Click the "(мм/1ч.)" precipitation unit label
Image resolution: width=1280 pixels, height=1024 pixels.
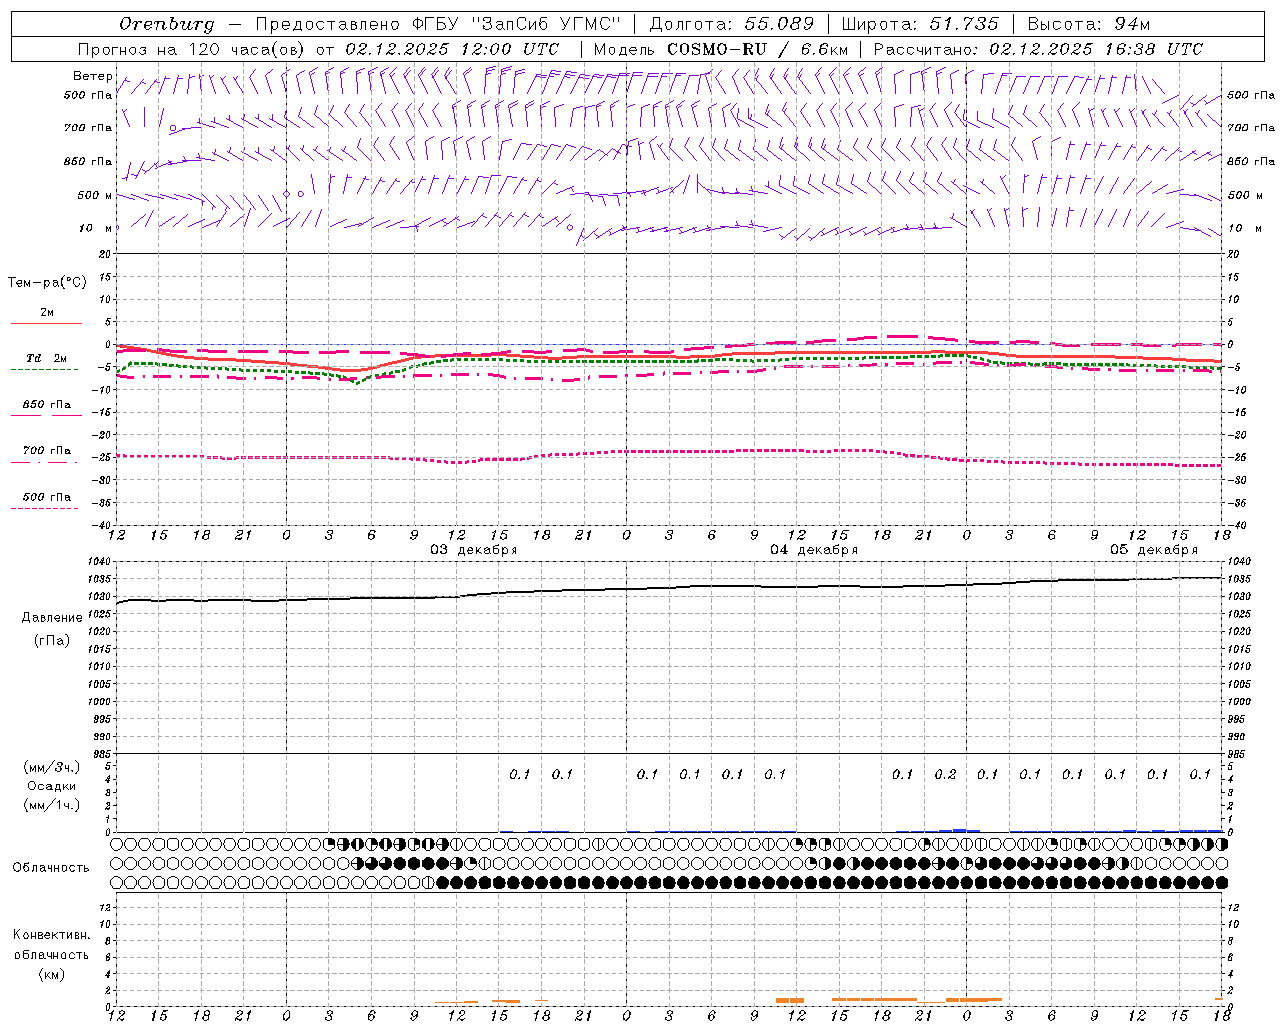coord(52,805)
